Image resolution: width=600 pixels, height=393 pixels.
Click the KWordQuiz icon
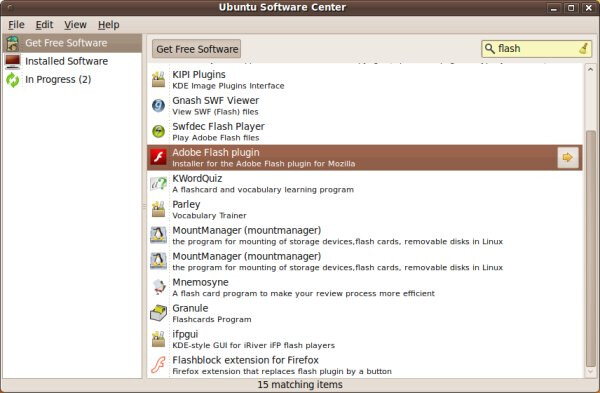point(158,184)
